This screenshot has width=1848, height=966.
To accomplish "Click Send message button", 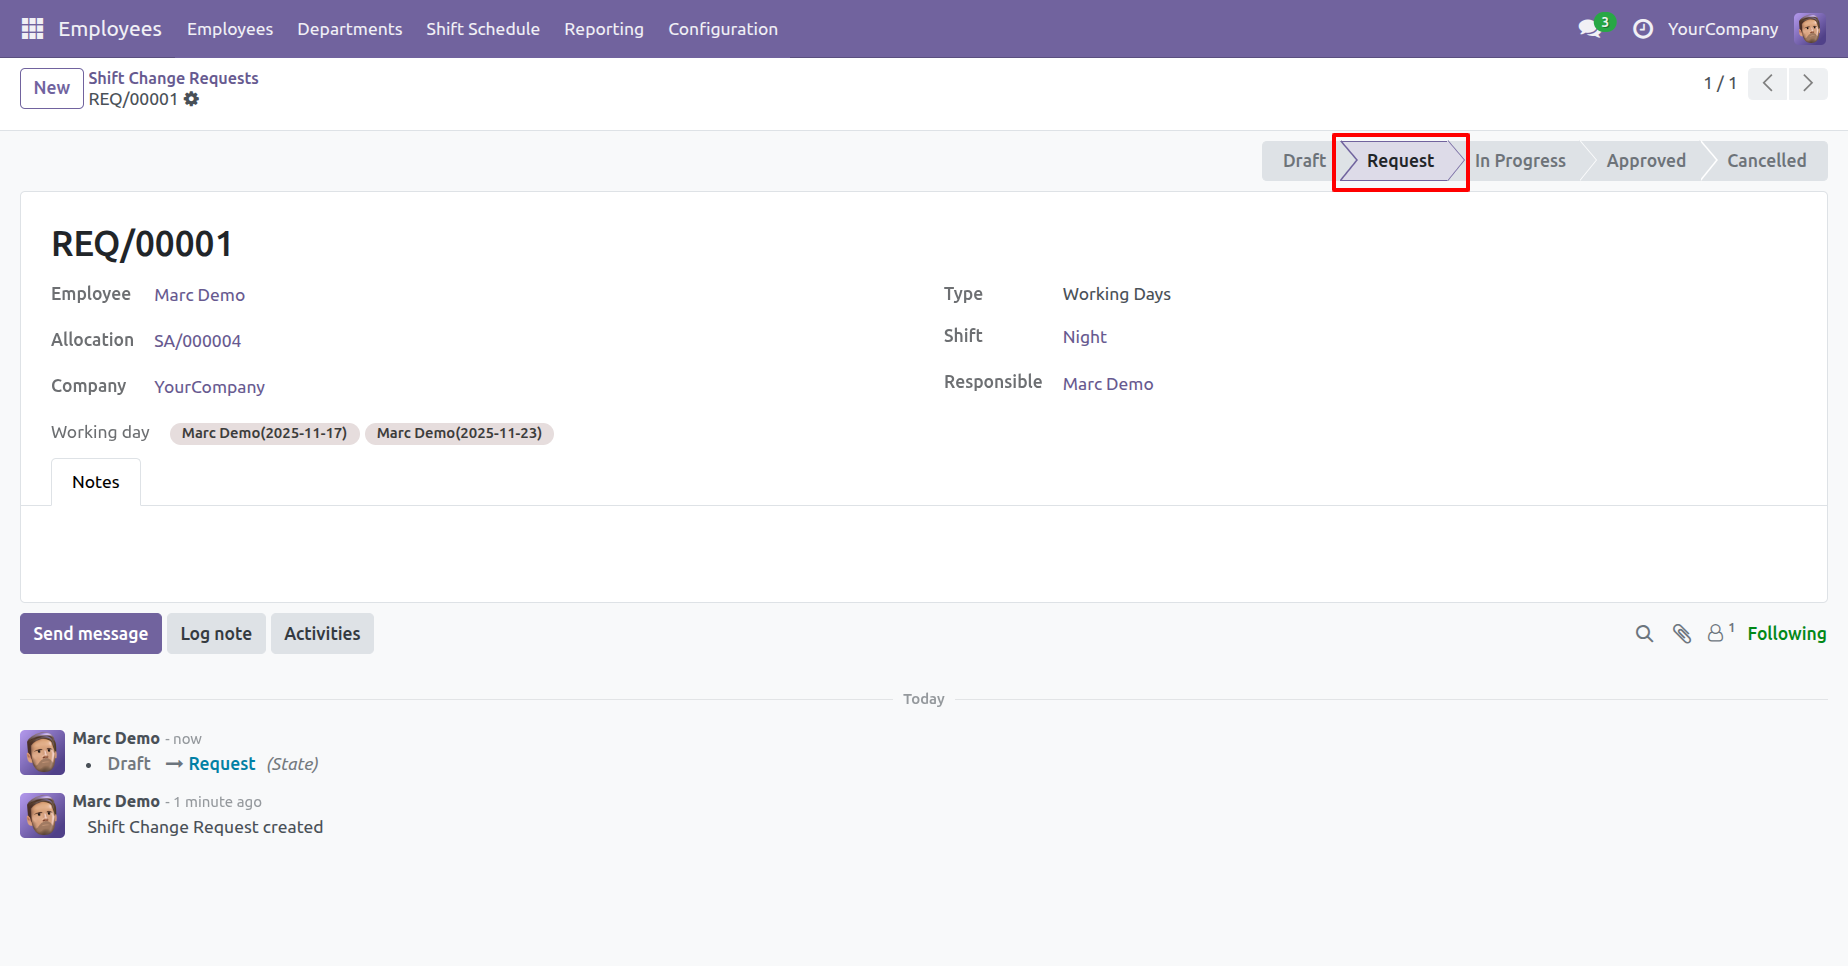I will pos(91,634).
